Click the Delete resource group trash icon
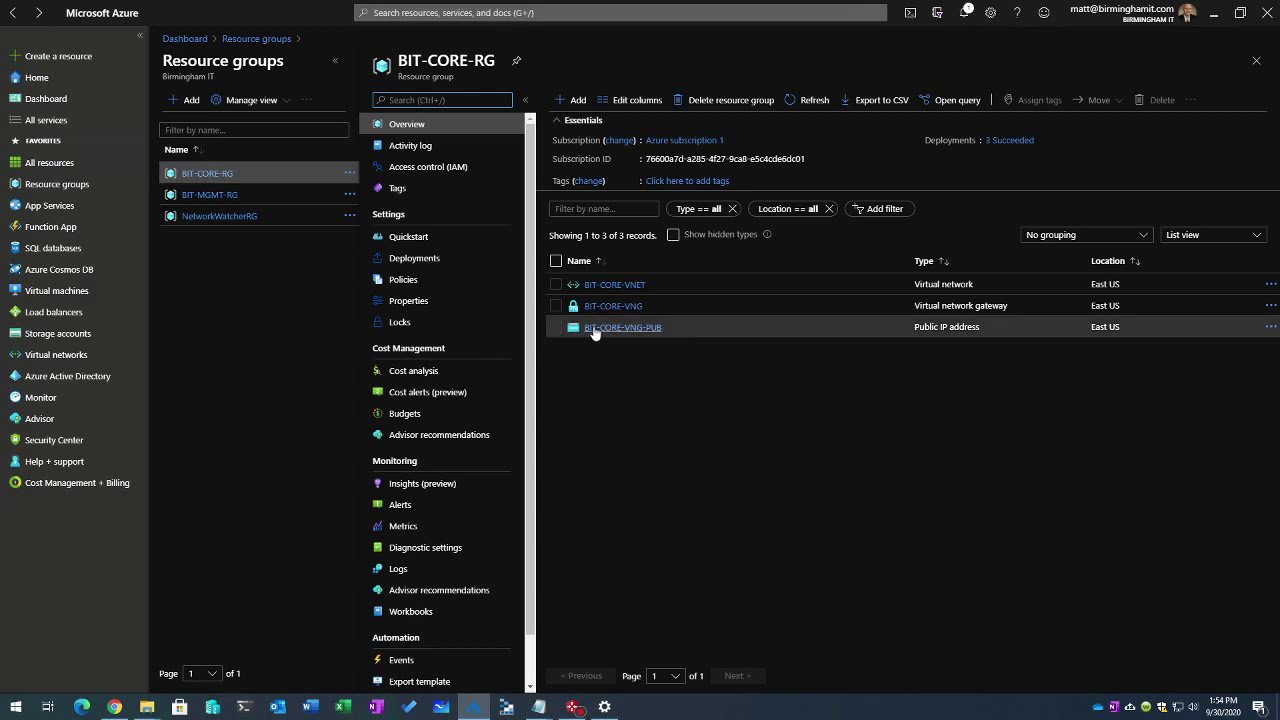 [x=678, y=100]
